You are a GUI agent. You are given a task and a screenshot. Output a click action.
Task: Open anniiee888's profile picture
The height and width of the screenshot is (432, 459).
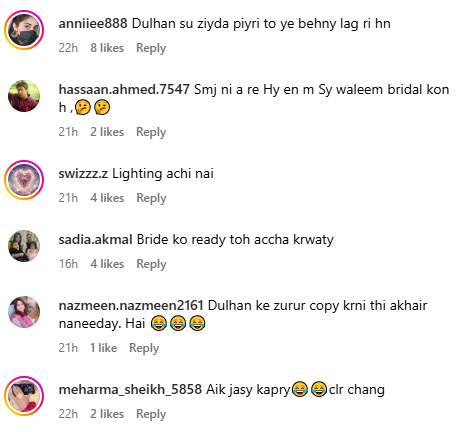coord(24,30)
